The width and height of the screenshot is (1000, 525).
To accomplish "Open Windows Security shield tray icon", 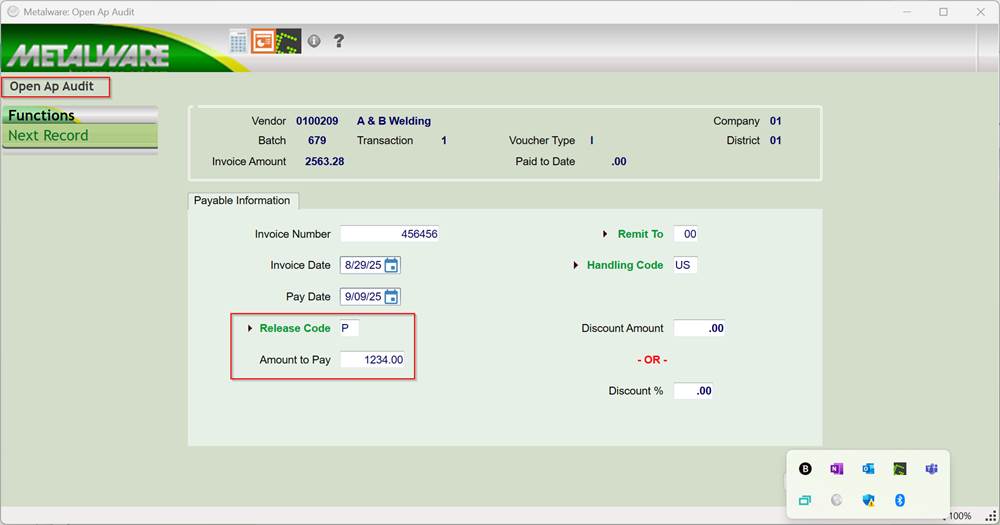I will pos(868,500).
